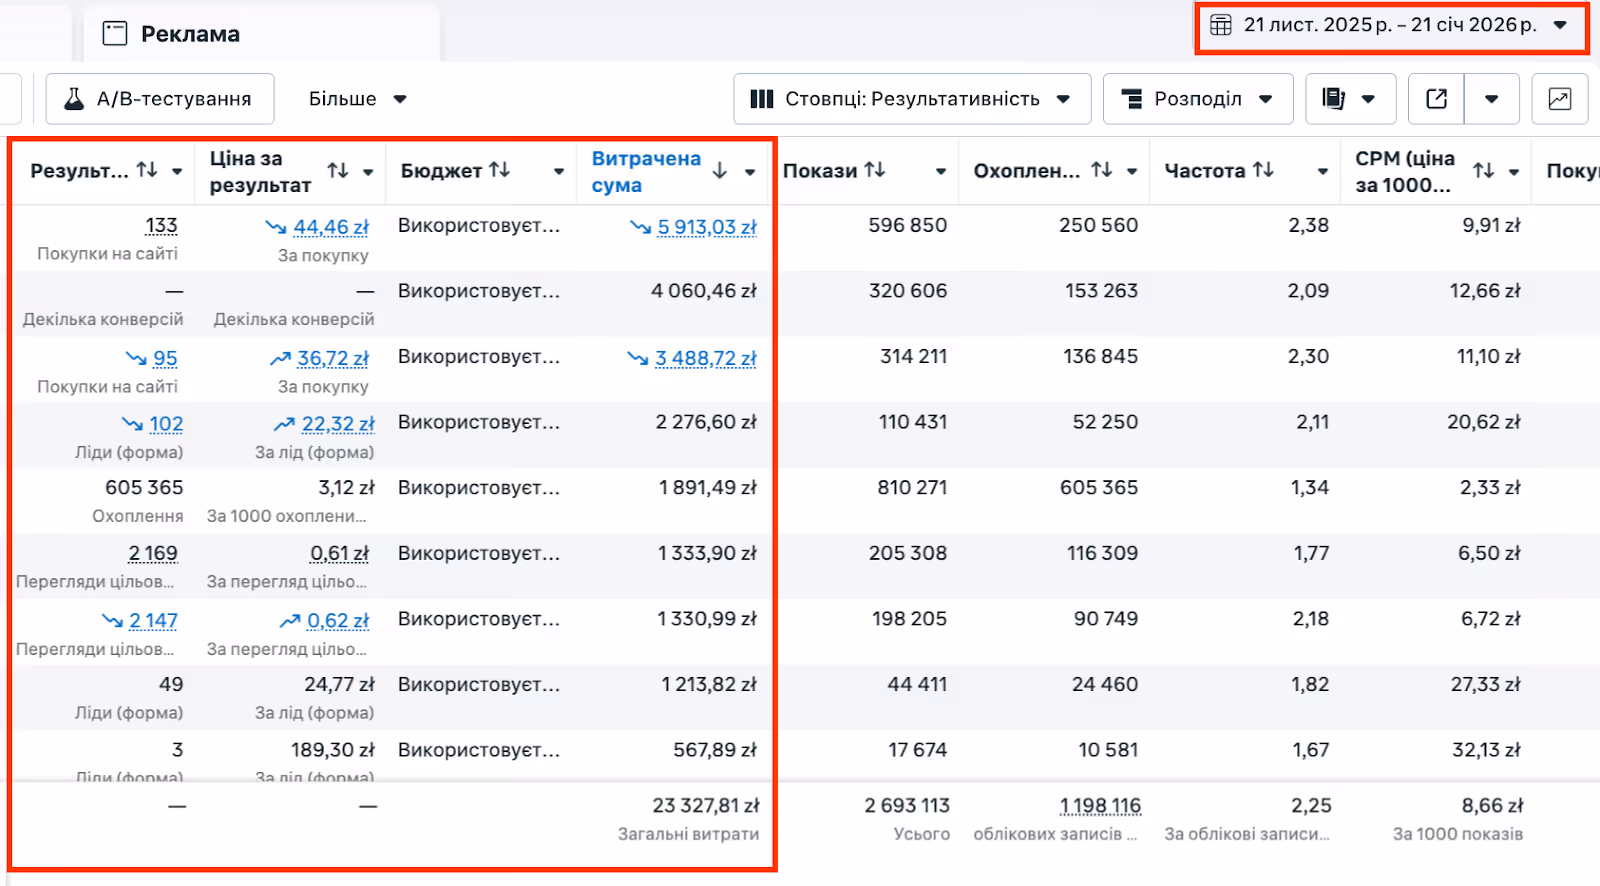The width and height of the screenshot is (1600, 886).
Task: Open CPM column options caret
Action: click(1514, 172)
